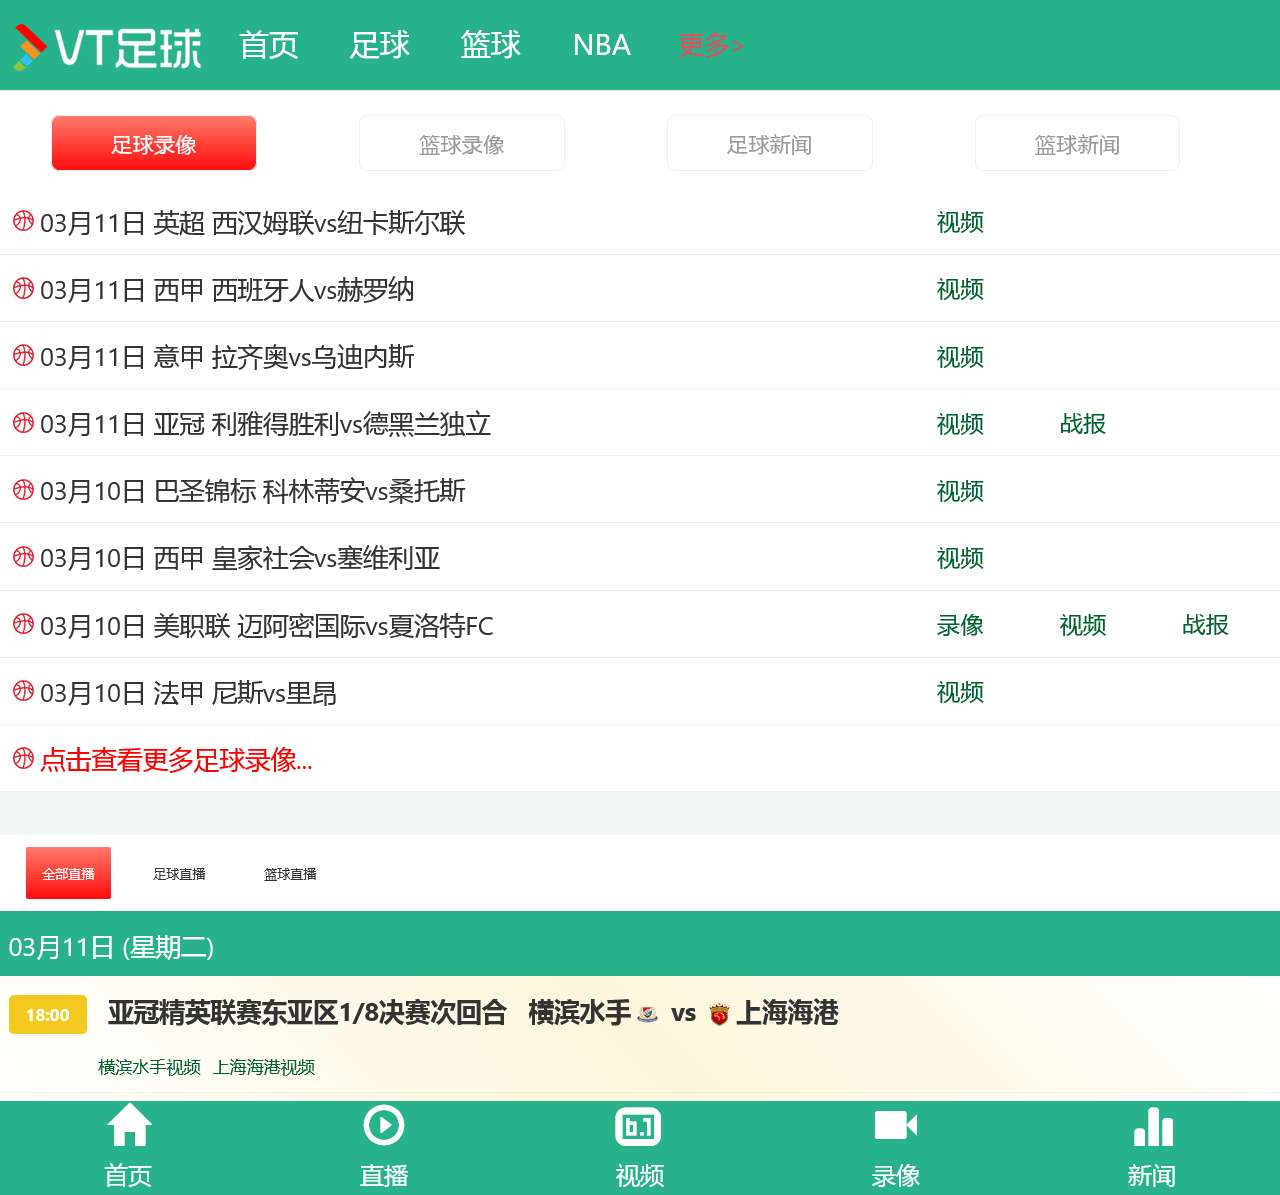Click ball icon beside 利雅得胜利vs德黑兰独立
Viewport: 1280px width, 1195px height.
point(23,422)
